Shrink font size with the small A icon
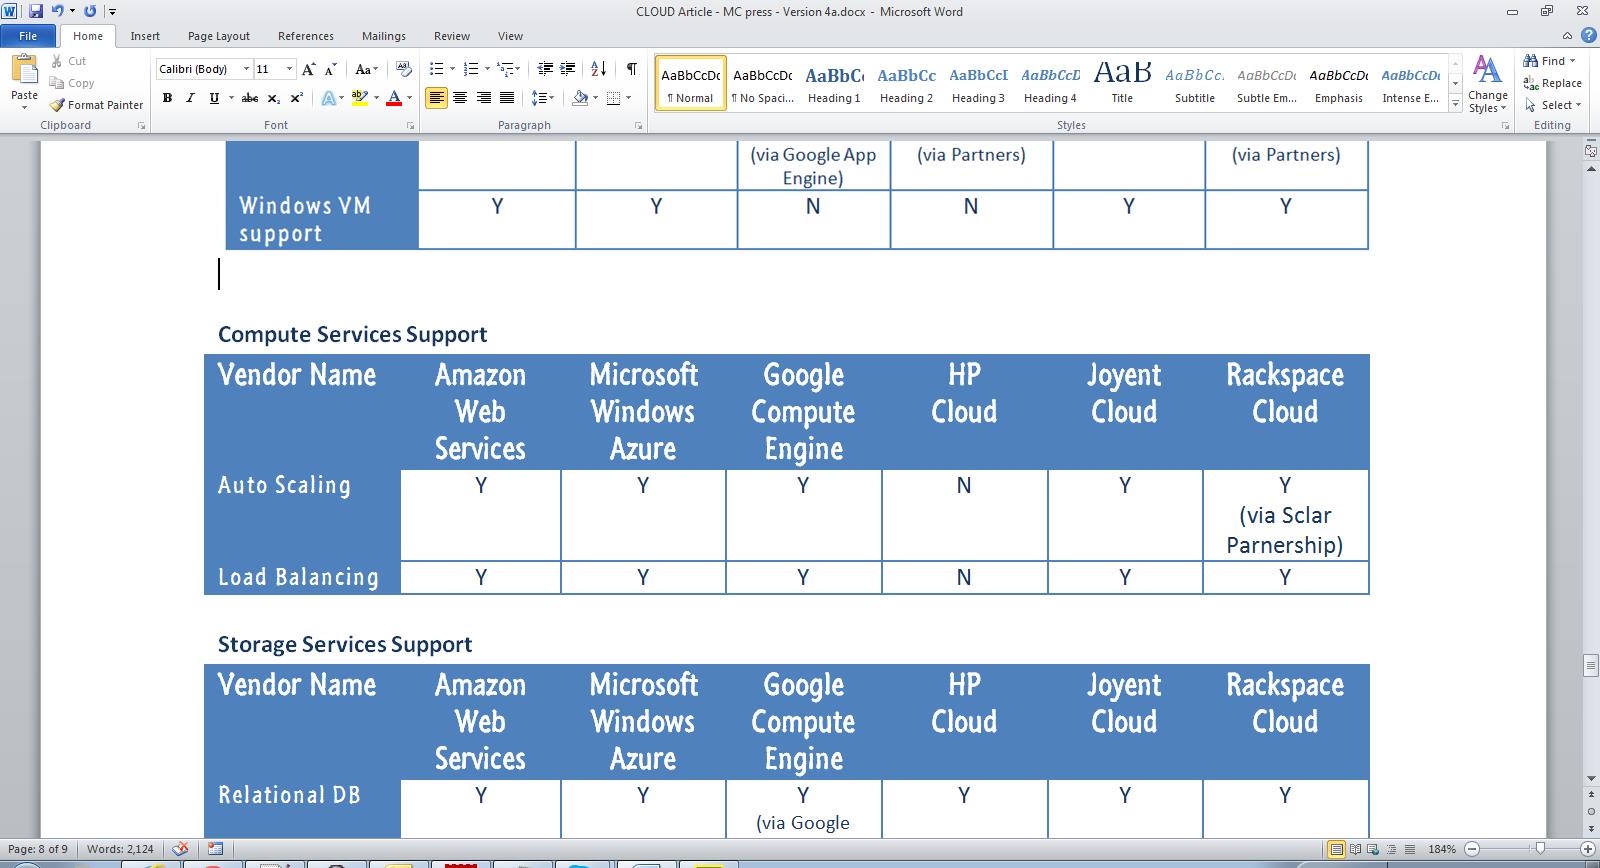This screenshot has width=1600, height=868. coord(330,69)
